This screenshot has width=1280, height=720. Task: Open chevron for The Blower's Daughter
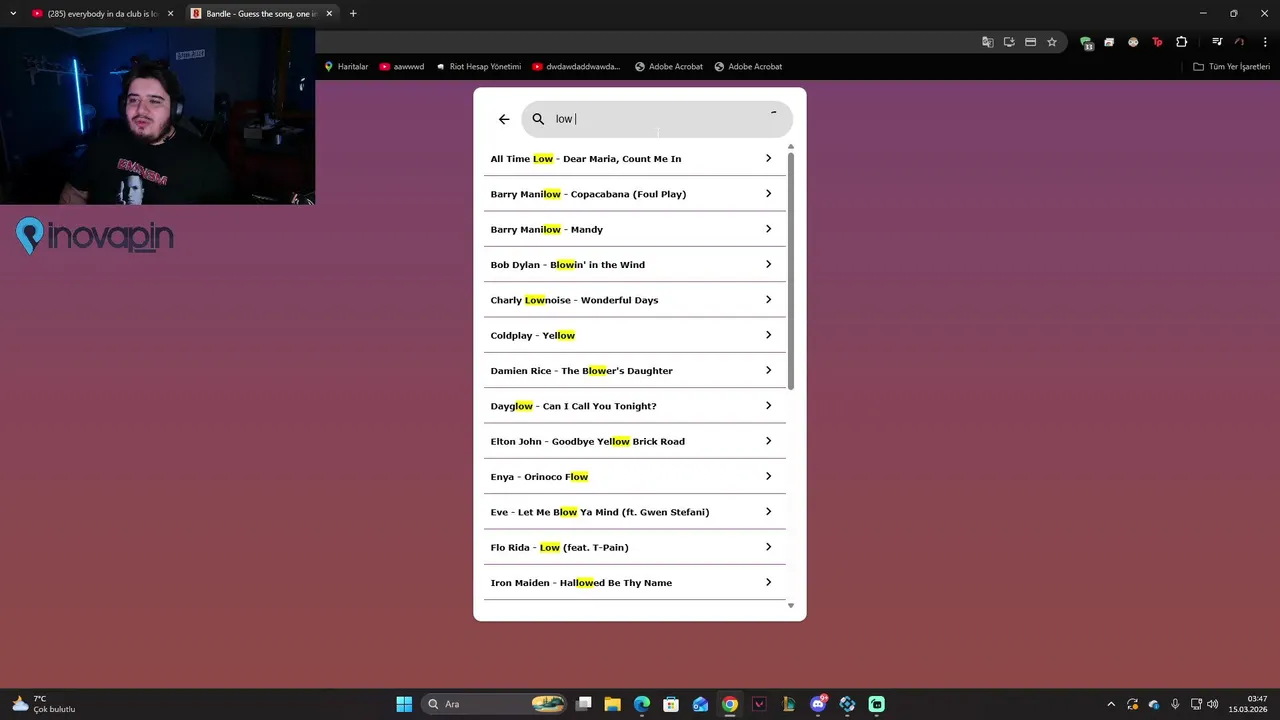point(768,370)
